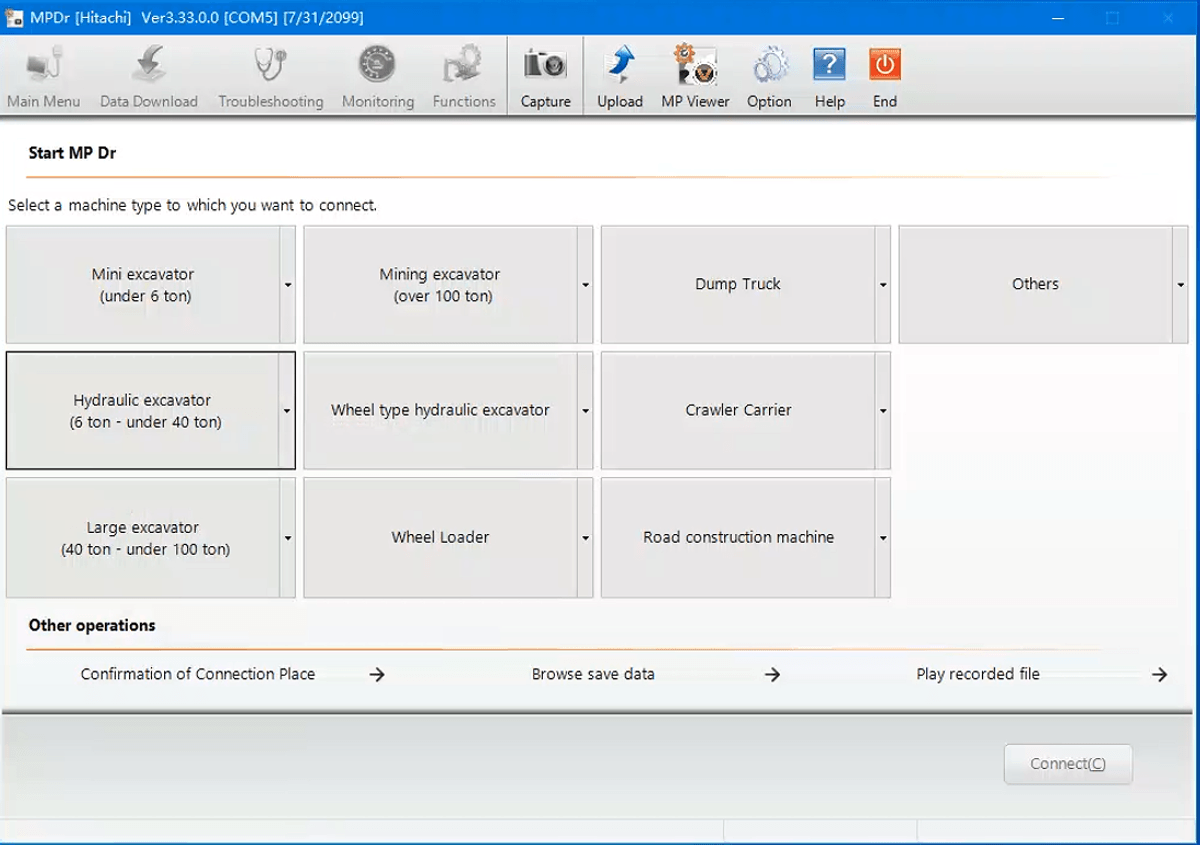
Task: Select Hydraulic excavator machine type
Action: coord(143,410)
